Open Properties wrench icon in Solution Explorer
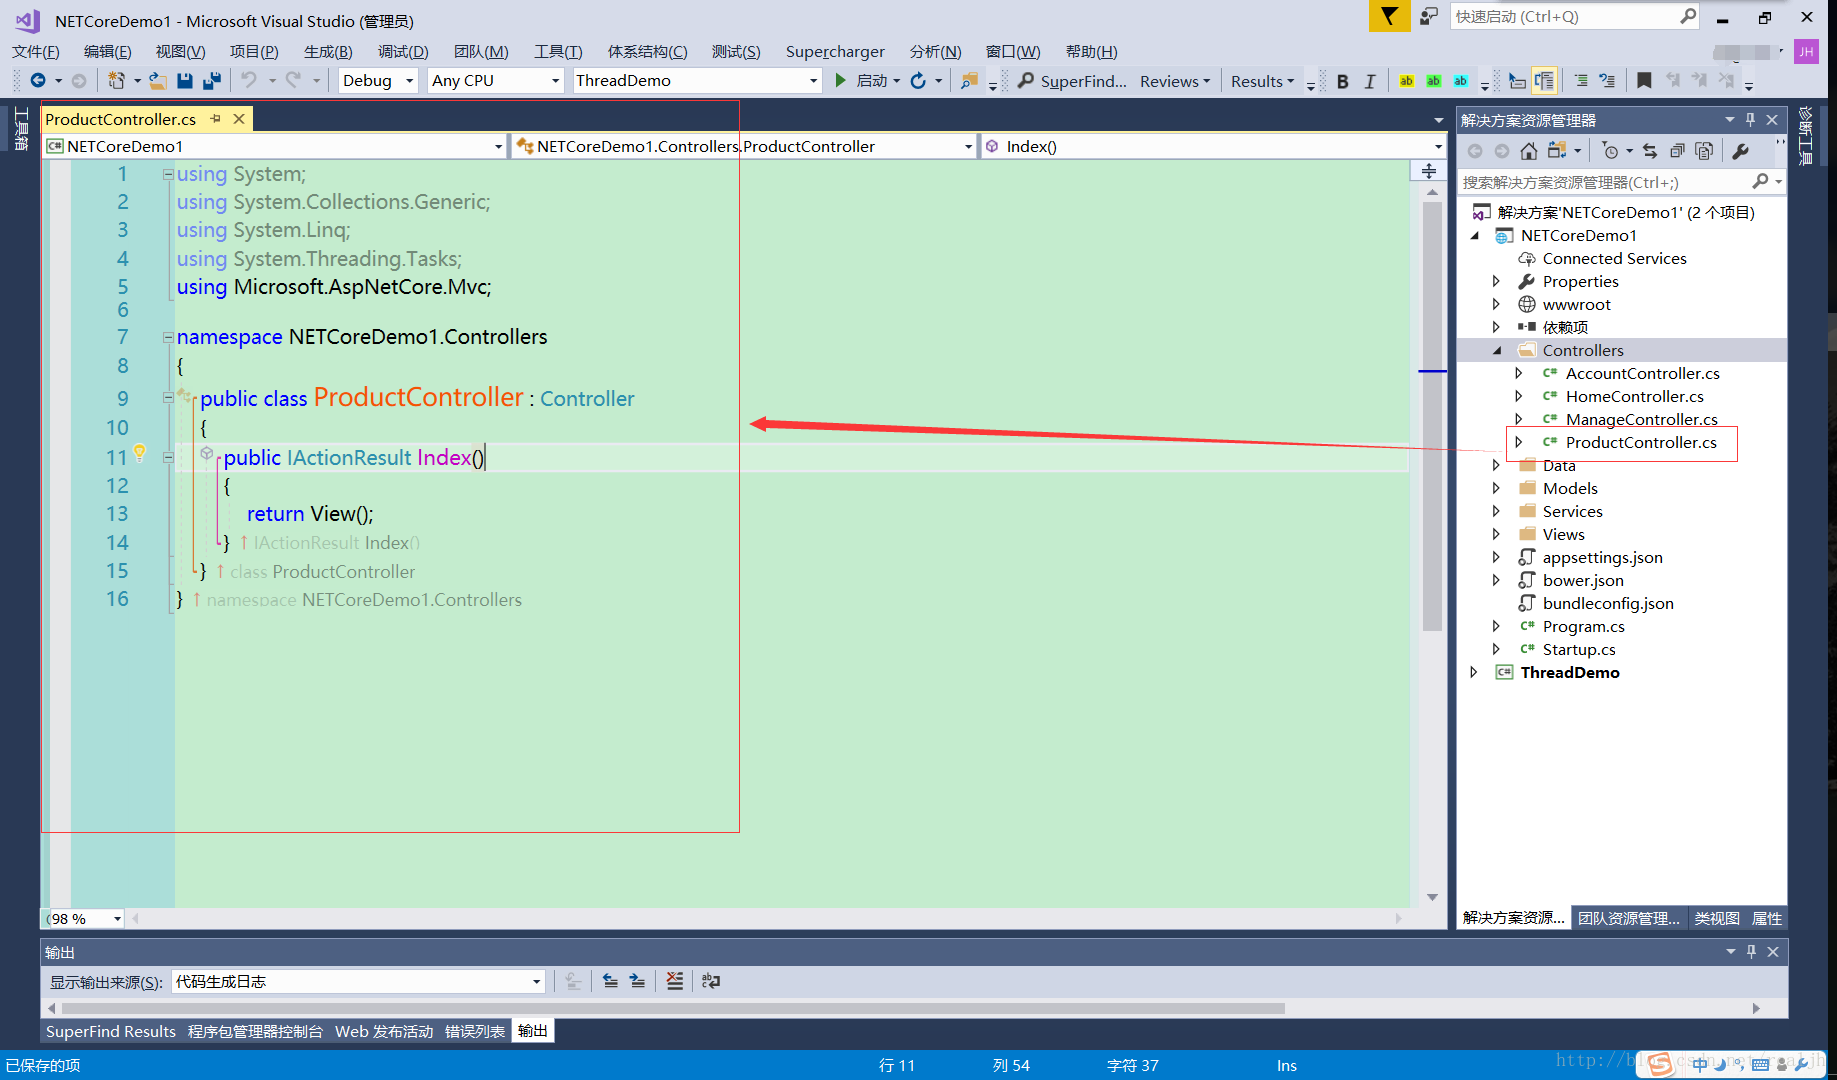Screen dimensions: 1837x1080 click(x=1741, y=151)
